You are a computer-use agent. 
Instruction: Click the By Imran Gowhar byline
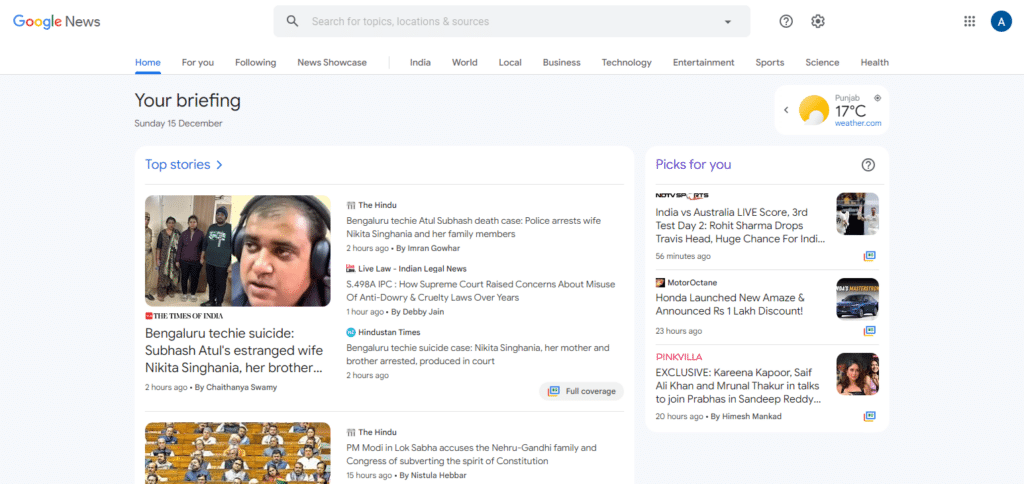pos(428,248)
